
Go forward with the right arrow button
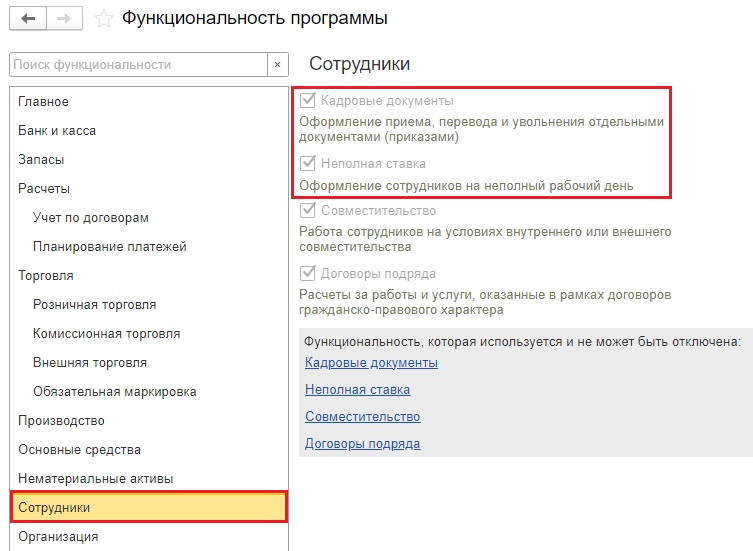point(64,19)
